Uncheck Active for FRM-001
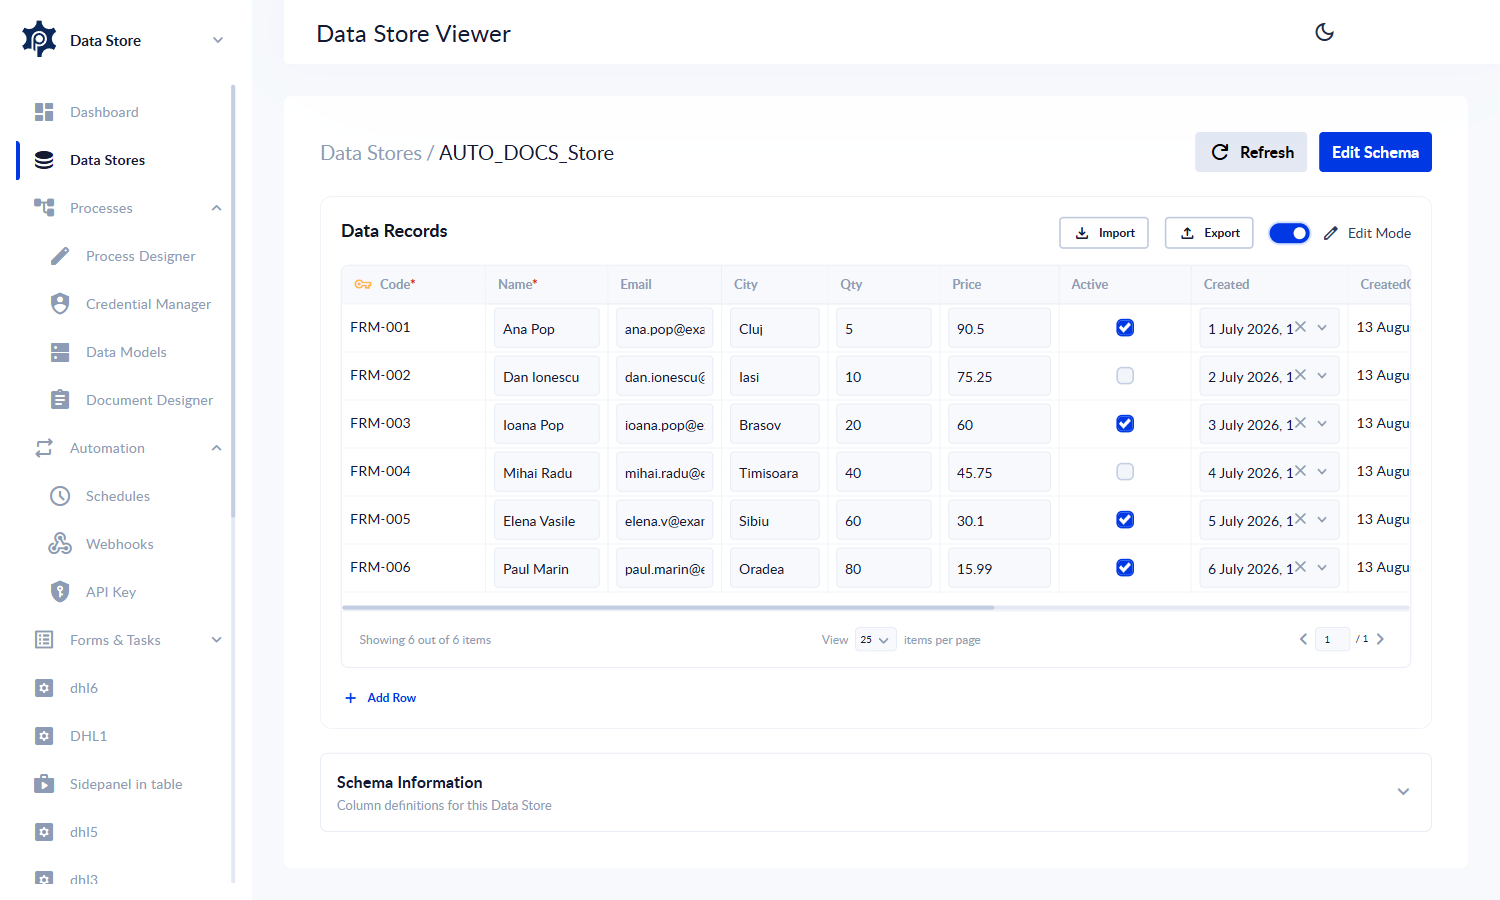The height and width of the screenshot is (900, 1500). click(1125, 327)
